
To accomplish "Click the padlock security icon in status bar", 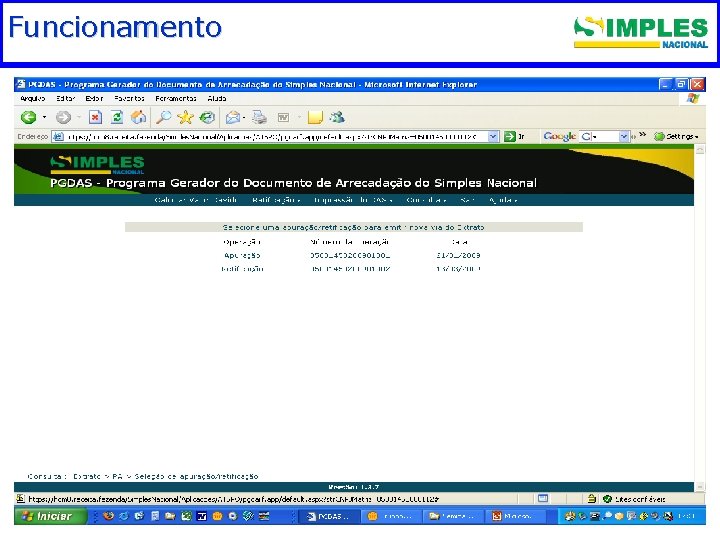I will pos(592,498).
